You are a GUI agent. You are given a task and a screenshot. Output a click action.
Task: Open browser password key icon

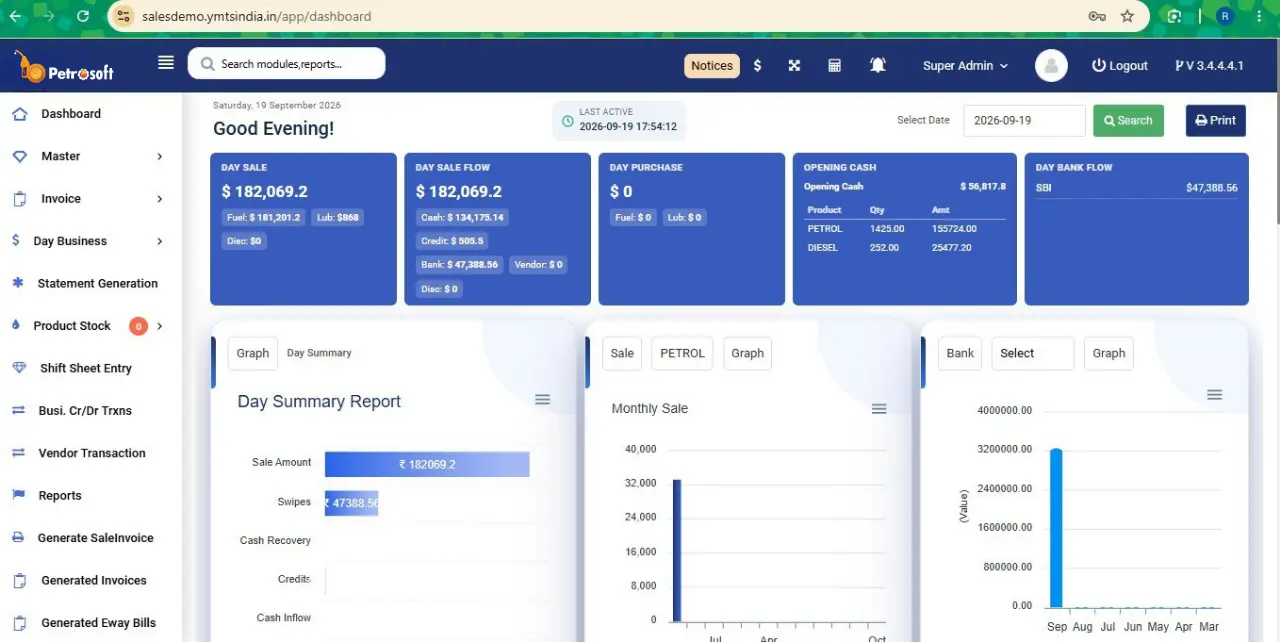click(x=1097, y=16)
